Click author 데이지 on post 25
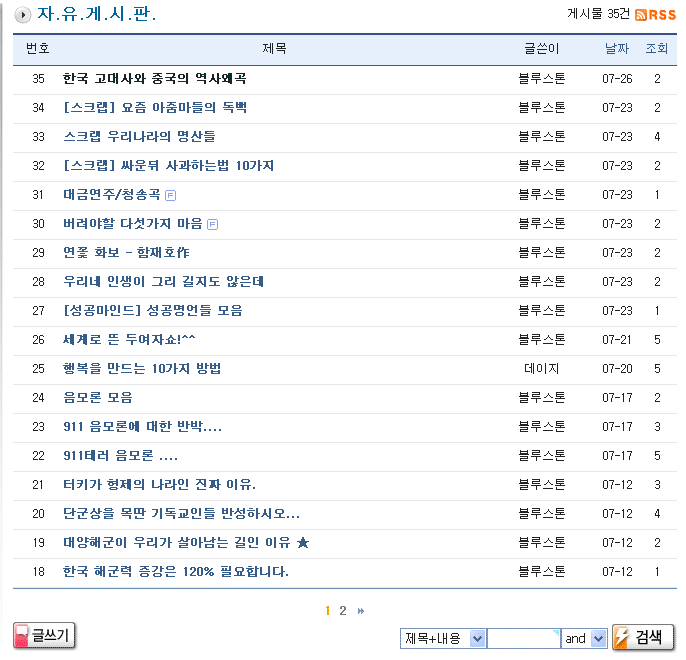 click(542, 369)
